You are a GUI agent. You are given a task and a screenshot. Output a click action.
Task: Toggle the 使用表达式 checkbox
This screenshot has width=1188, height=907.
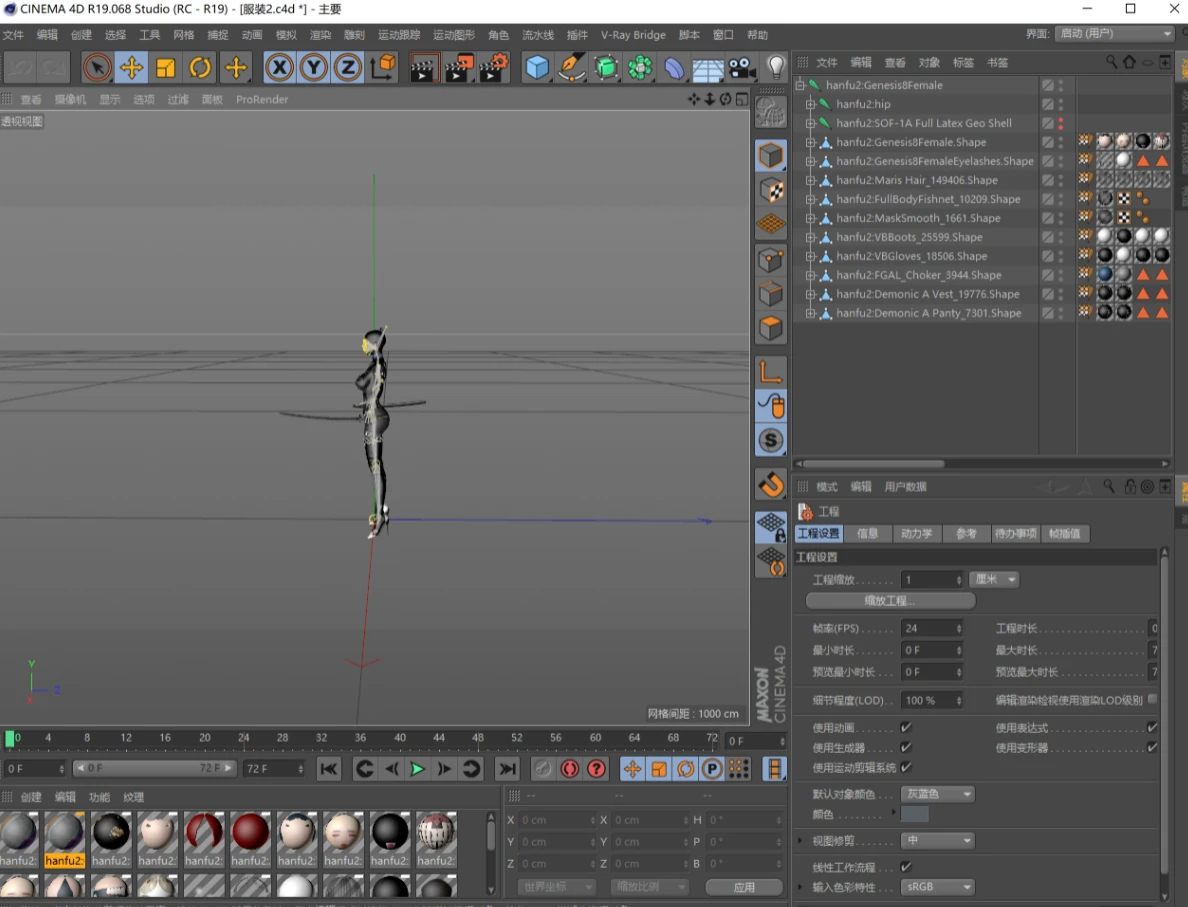[x=1152, y=727]
